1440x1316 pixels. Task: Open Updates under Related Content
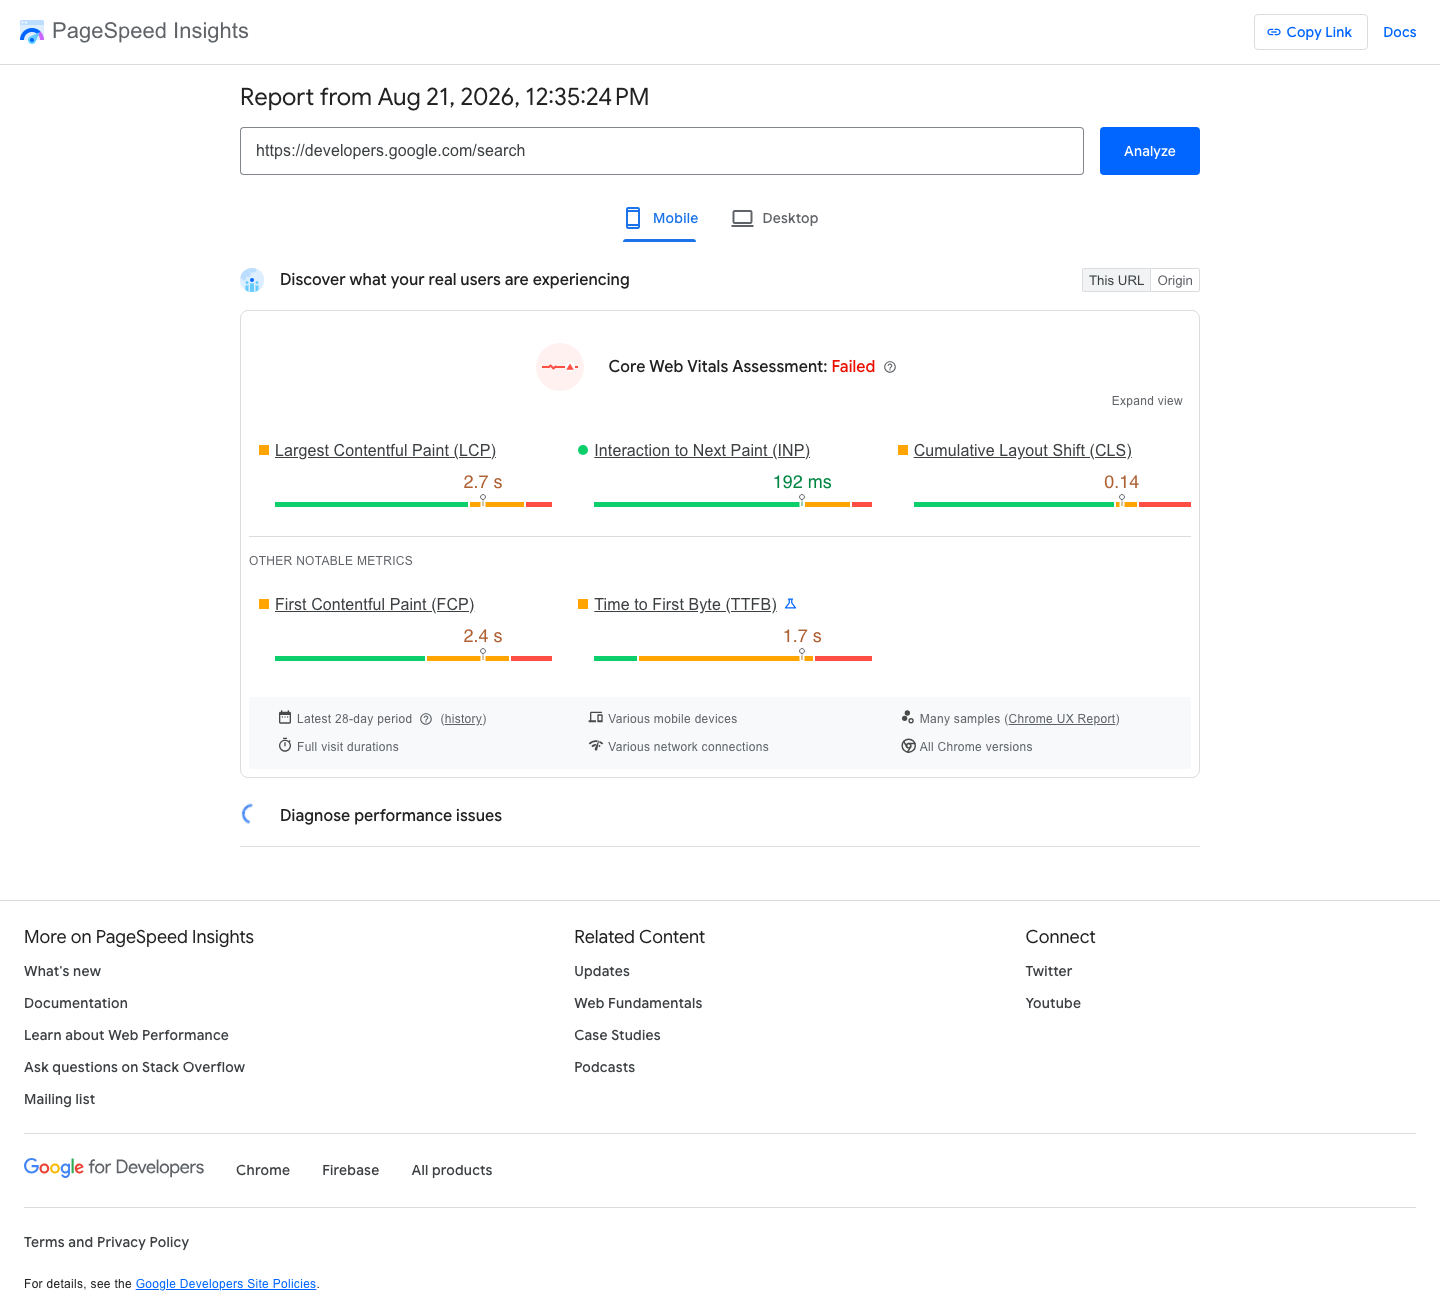(602, 971)
